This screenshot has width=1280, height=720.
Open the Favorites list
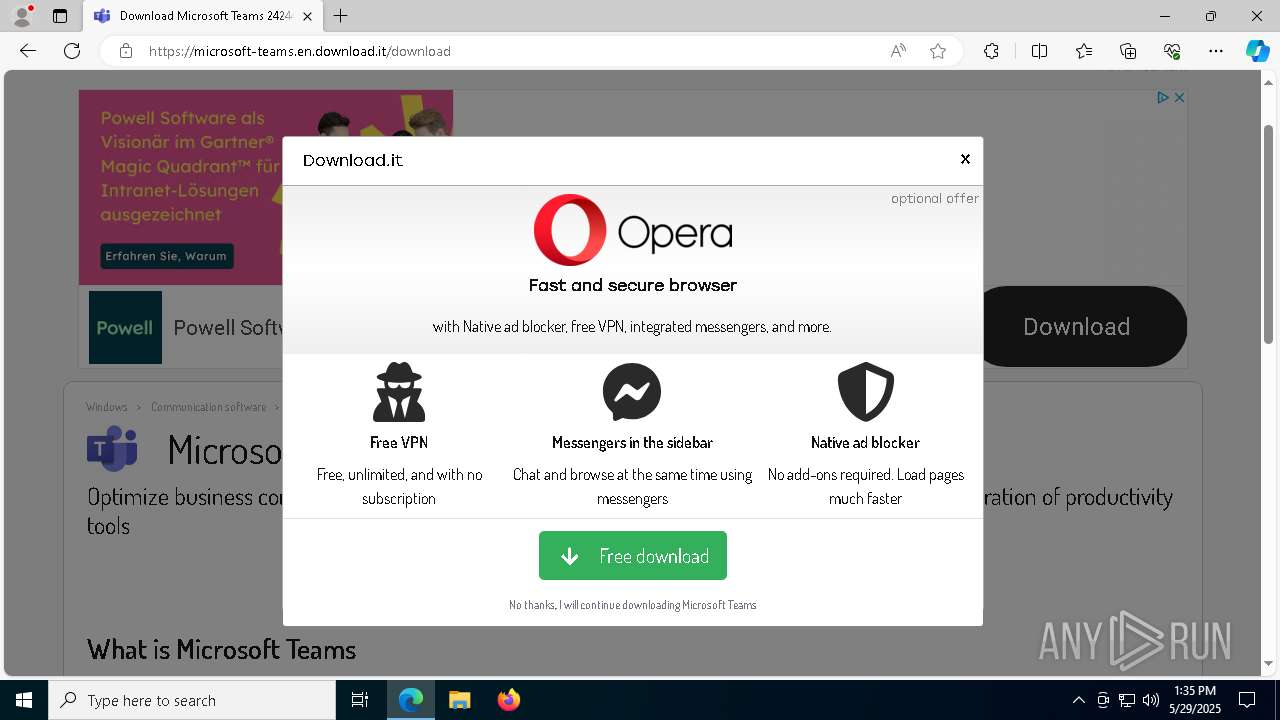click(1084, 51)
